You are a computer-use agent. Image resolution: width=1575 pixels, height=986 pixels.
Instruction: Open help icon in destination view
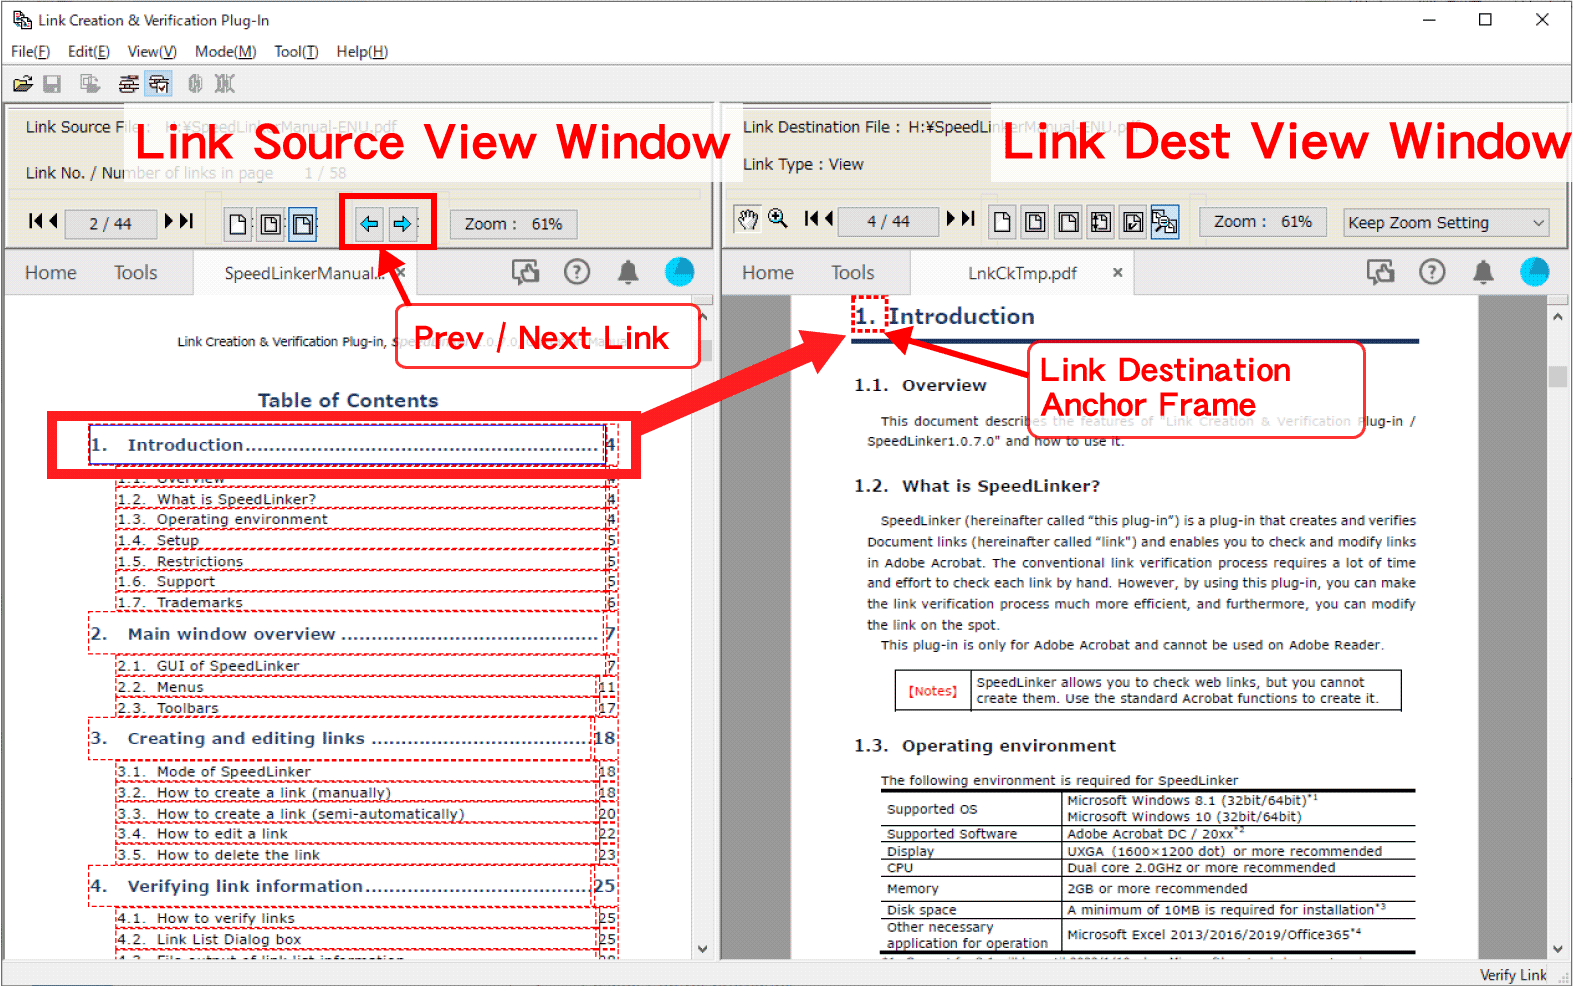tap(1432, 272)
